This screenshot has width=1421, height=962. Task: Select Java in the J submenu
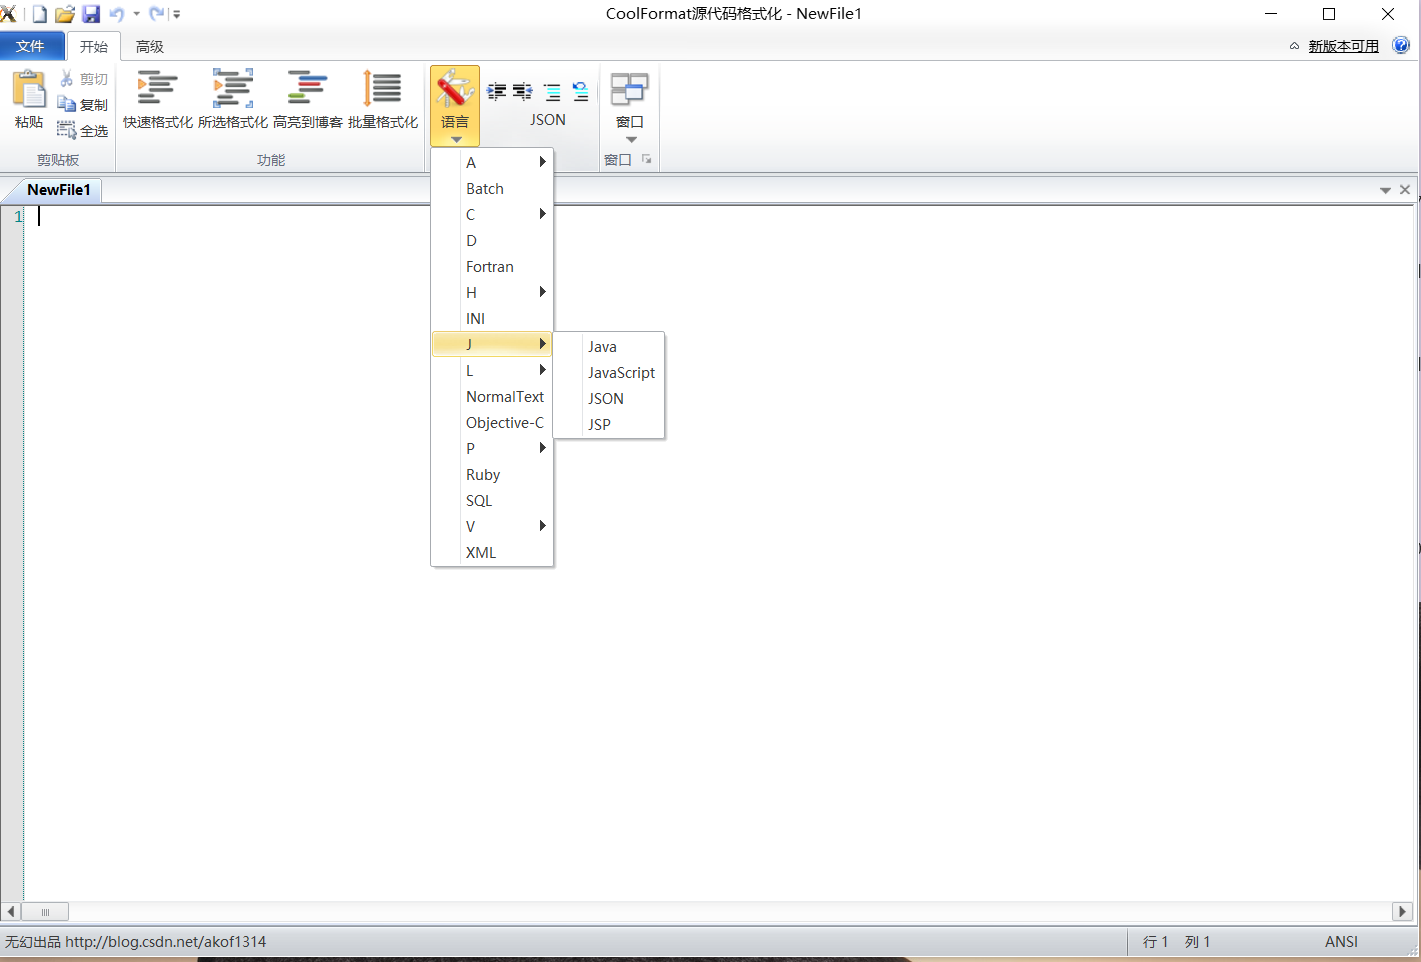(x=609, y=346)
